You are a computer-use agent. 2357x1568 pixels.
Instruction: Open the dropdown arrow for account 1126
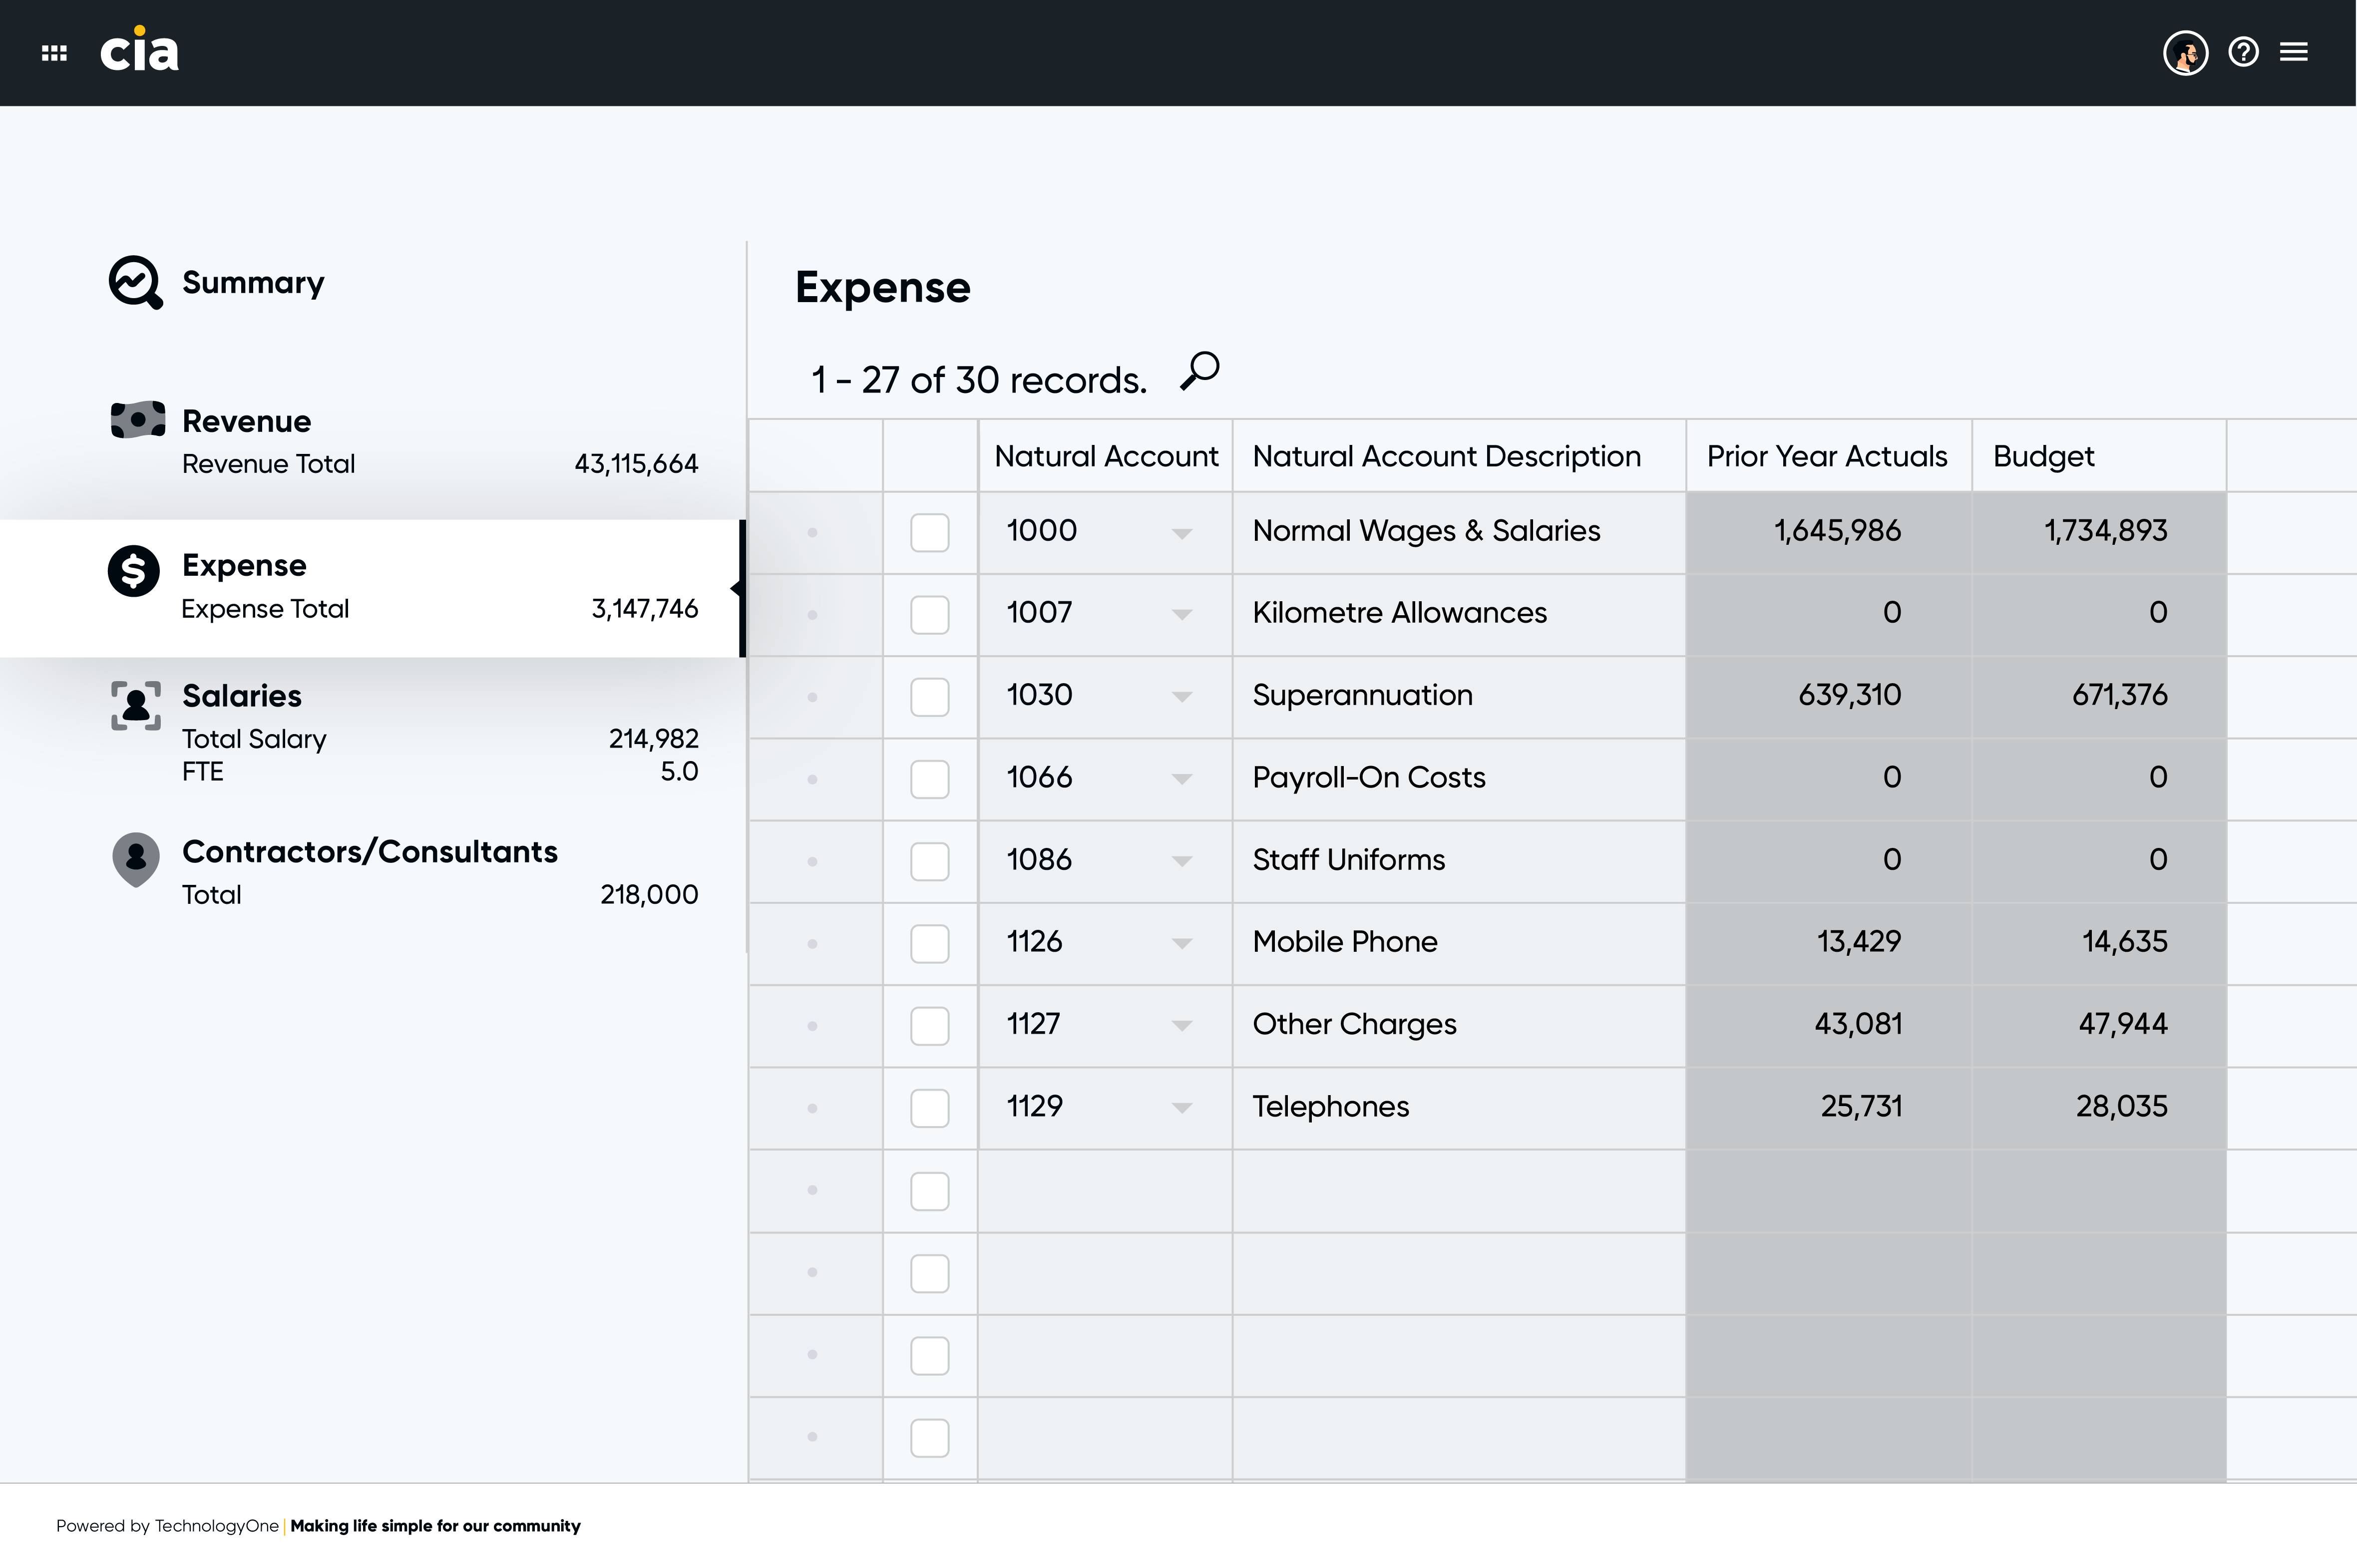(x=1182, y=944)
